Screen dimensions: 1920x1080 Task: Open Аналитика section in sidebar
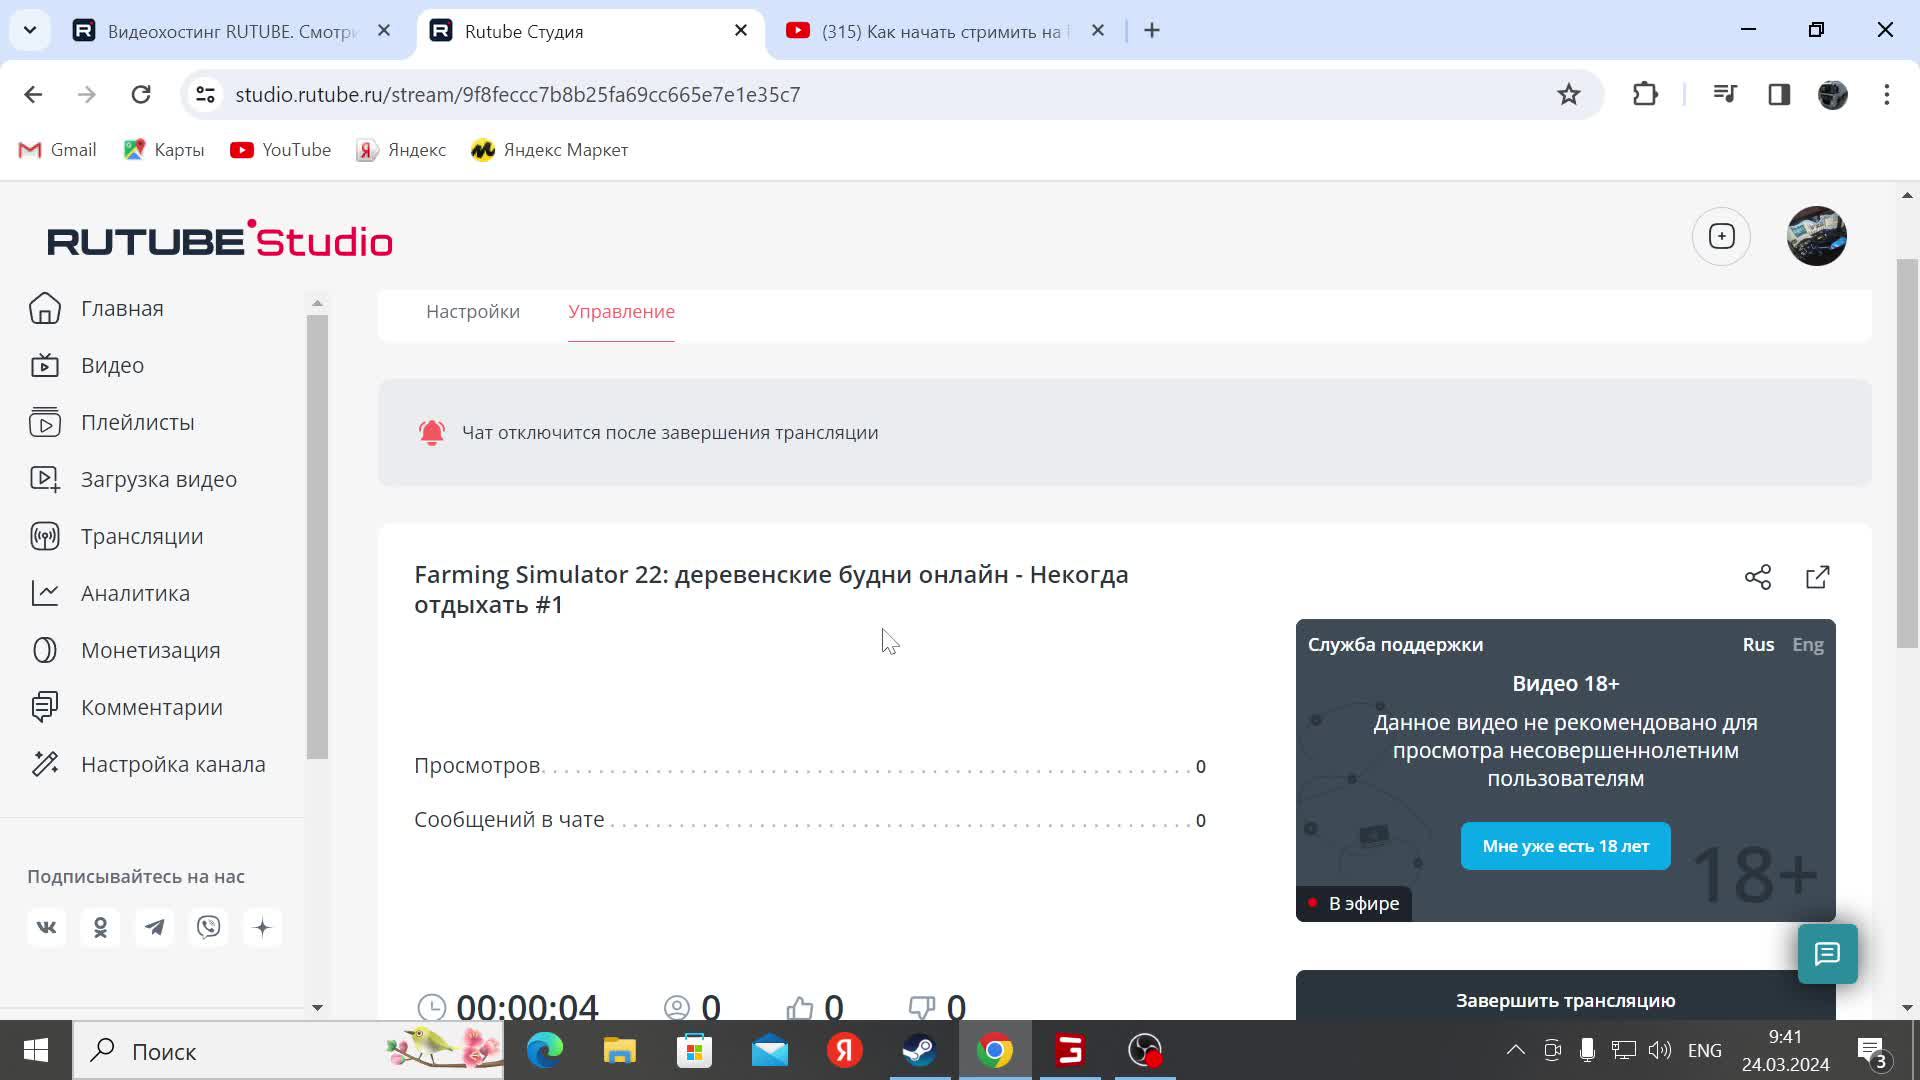(x=135, y=593)
